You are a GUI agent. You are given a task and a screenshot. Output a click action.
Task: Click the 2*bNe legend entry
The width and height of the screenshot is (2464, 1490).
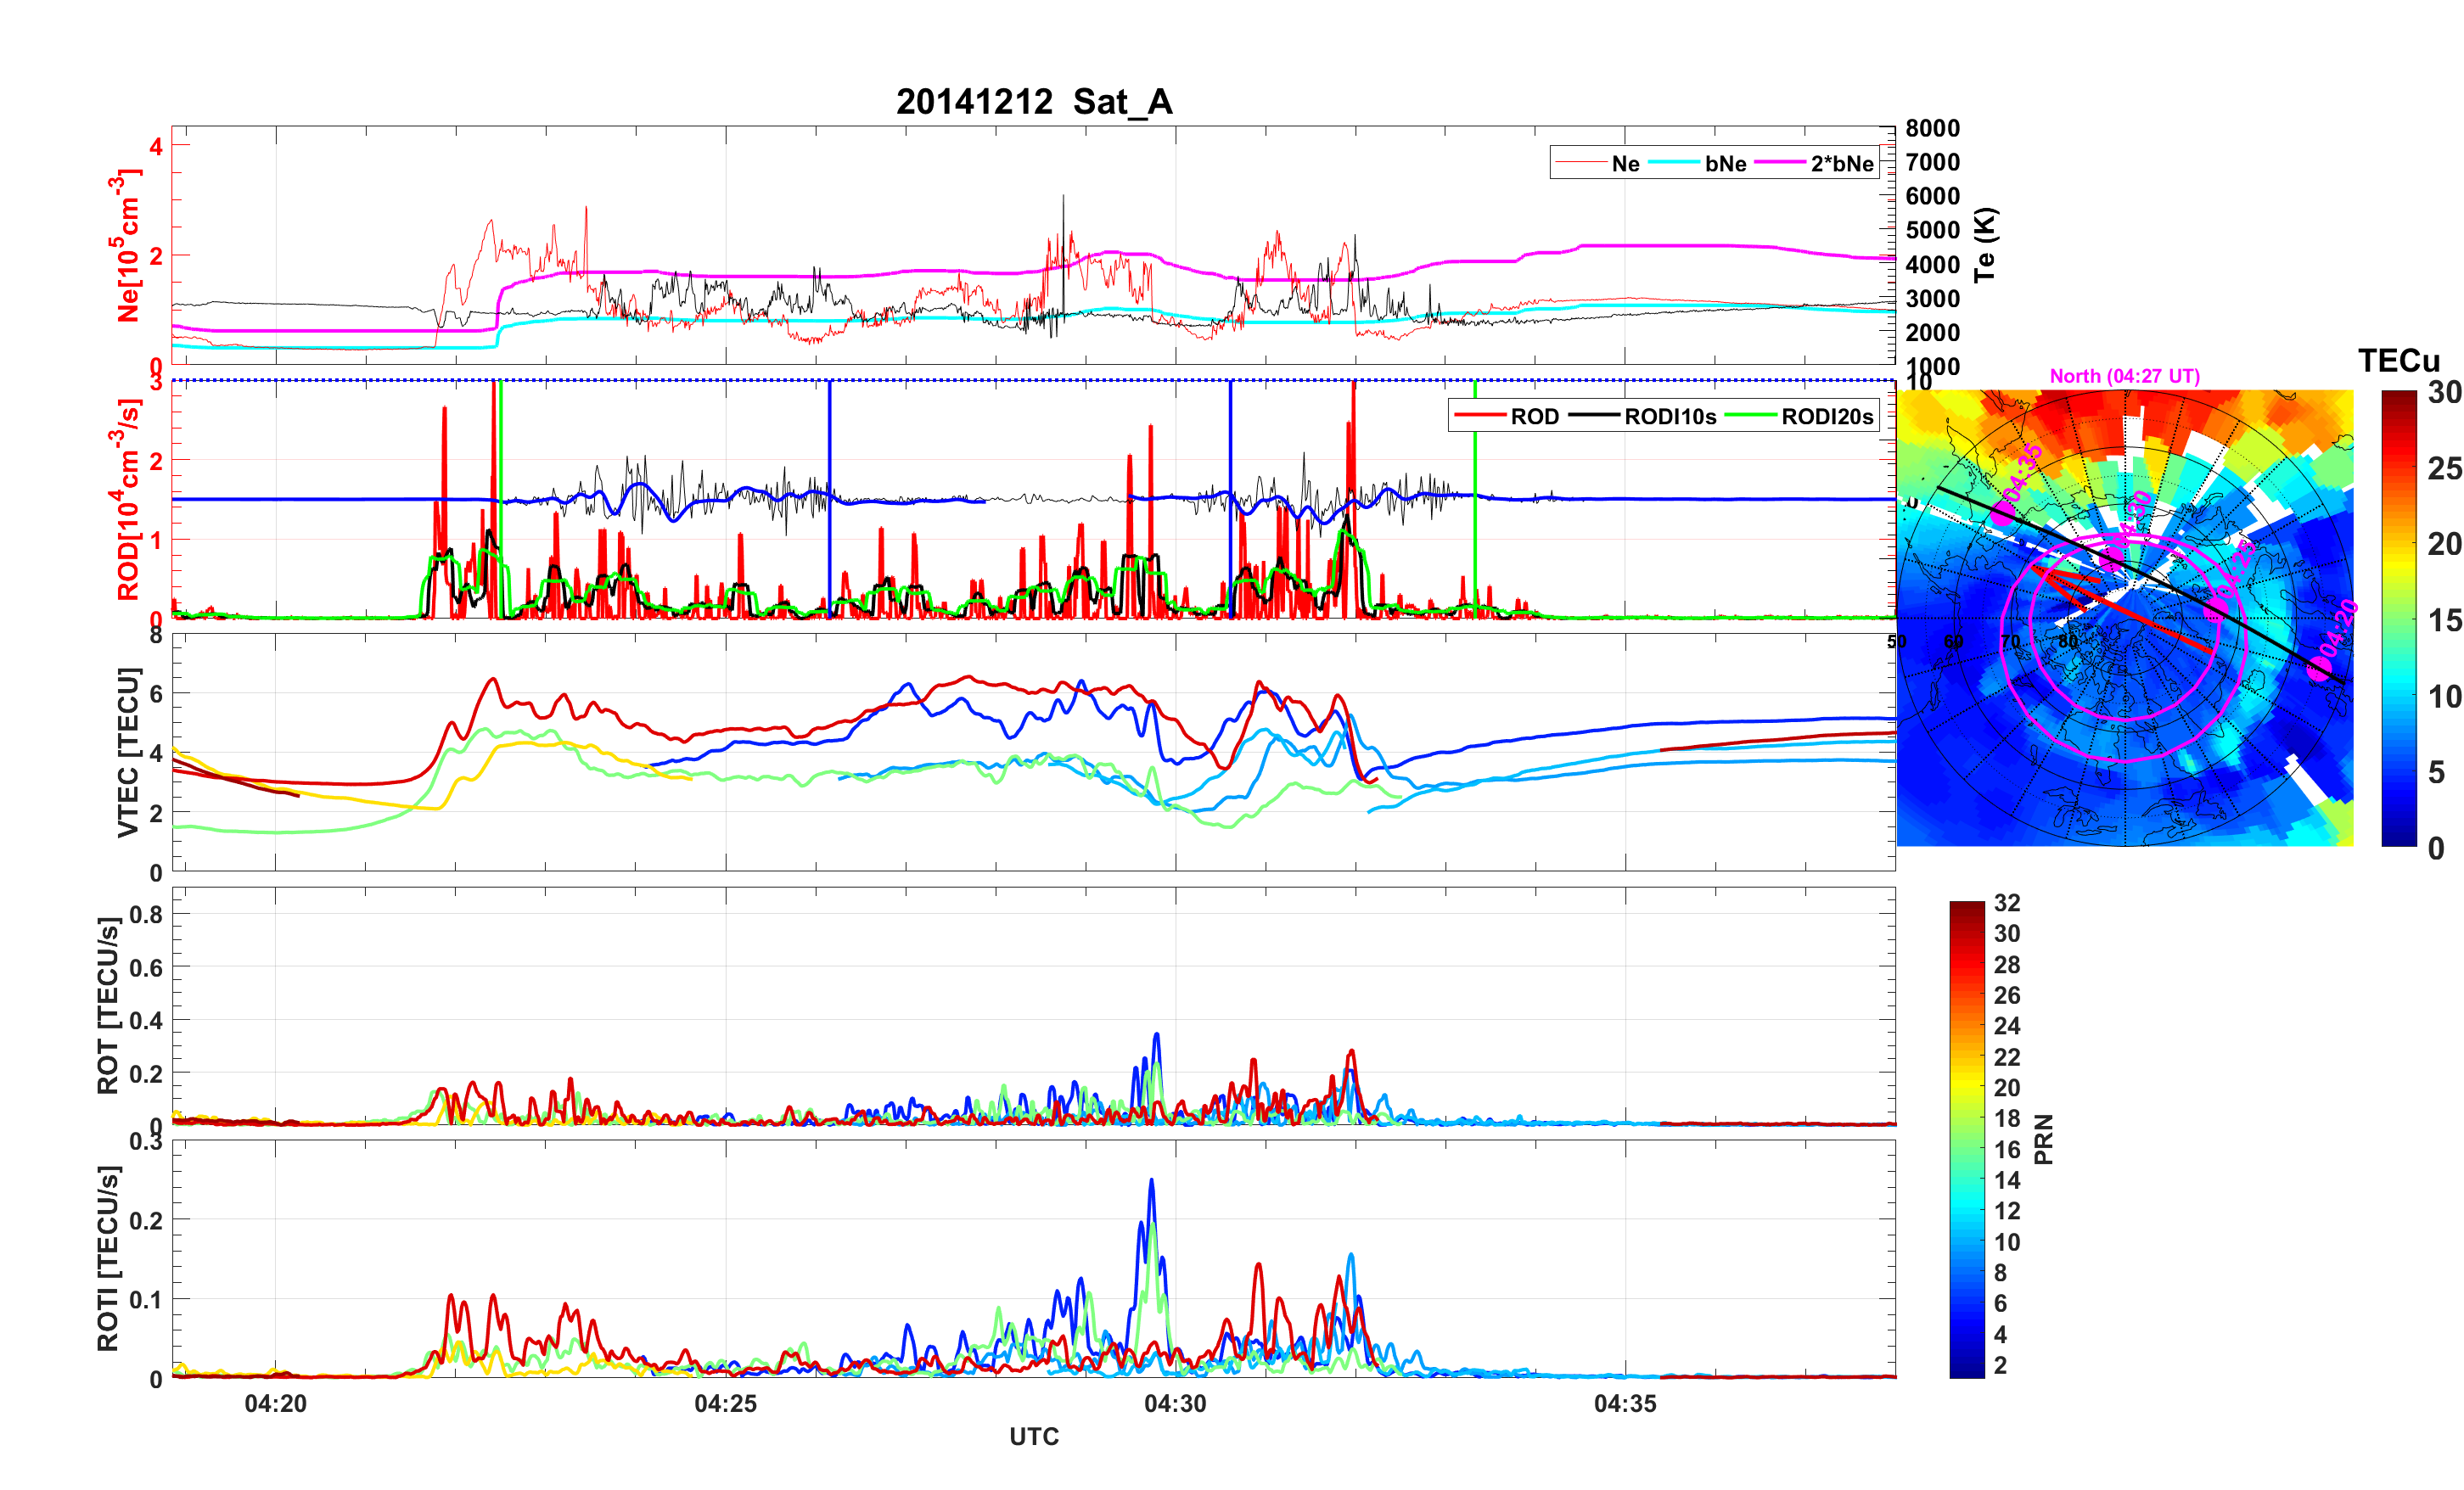(x=1841, y=163)
